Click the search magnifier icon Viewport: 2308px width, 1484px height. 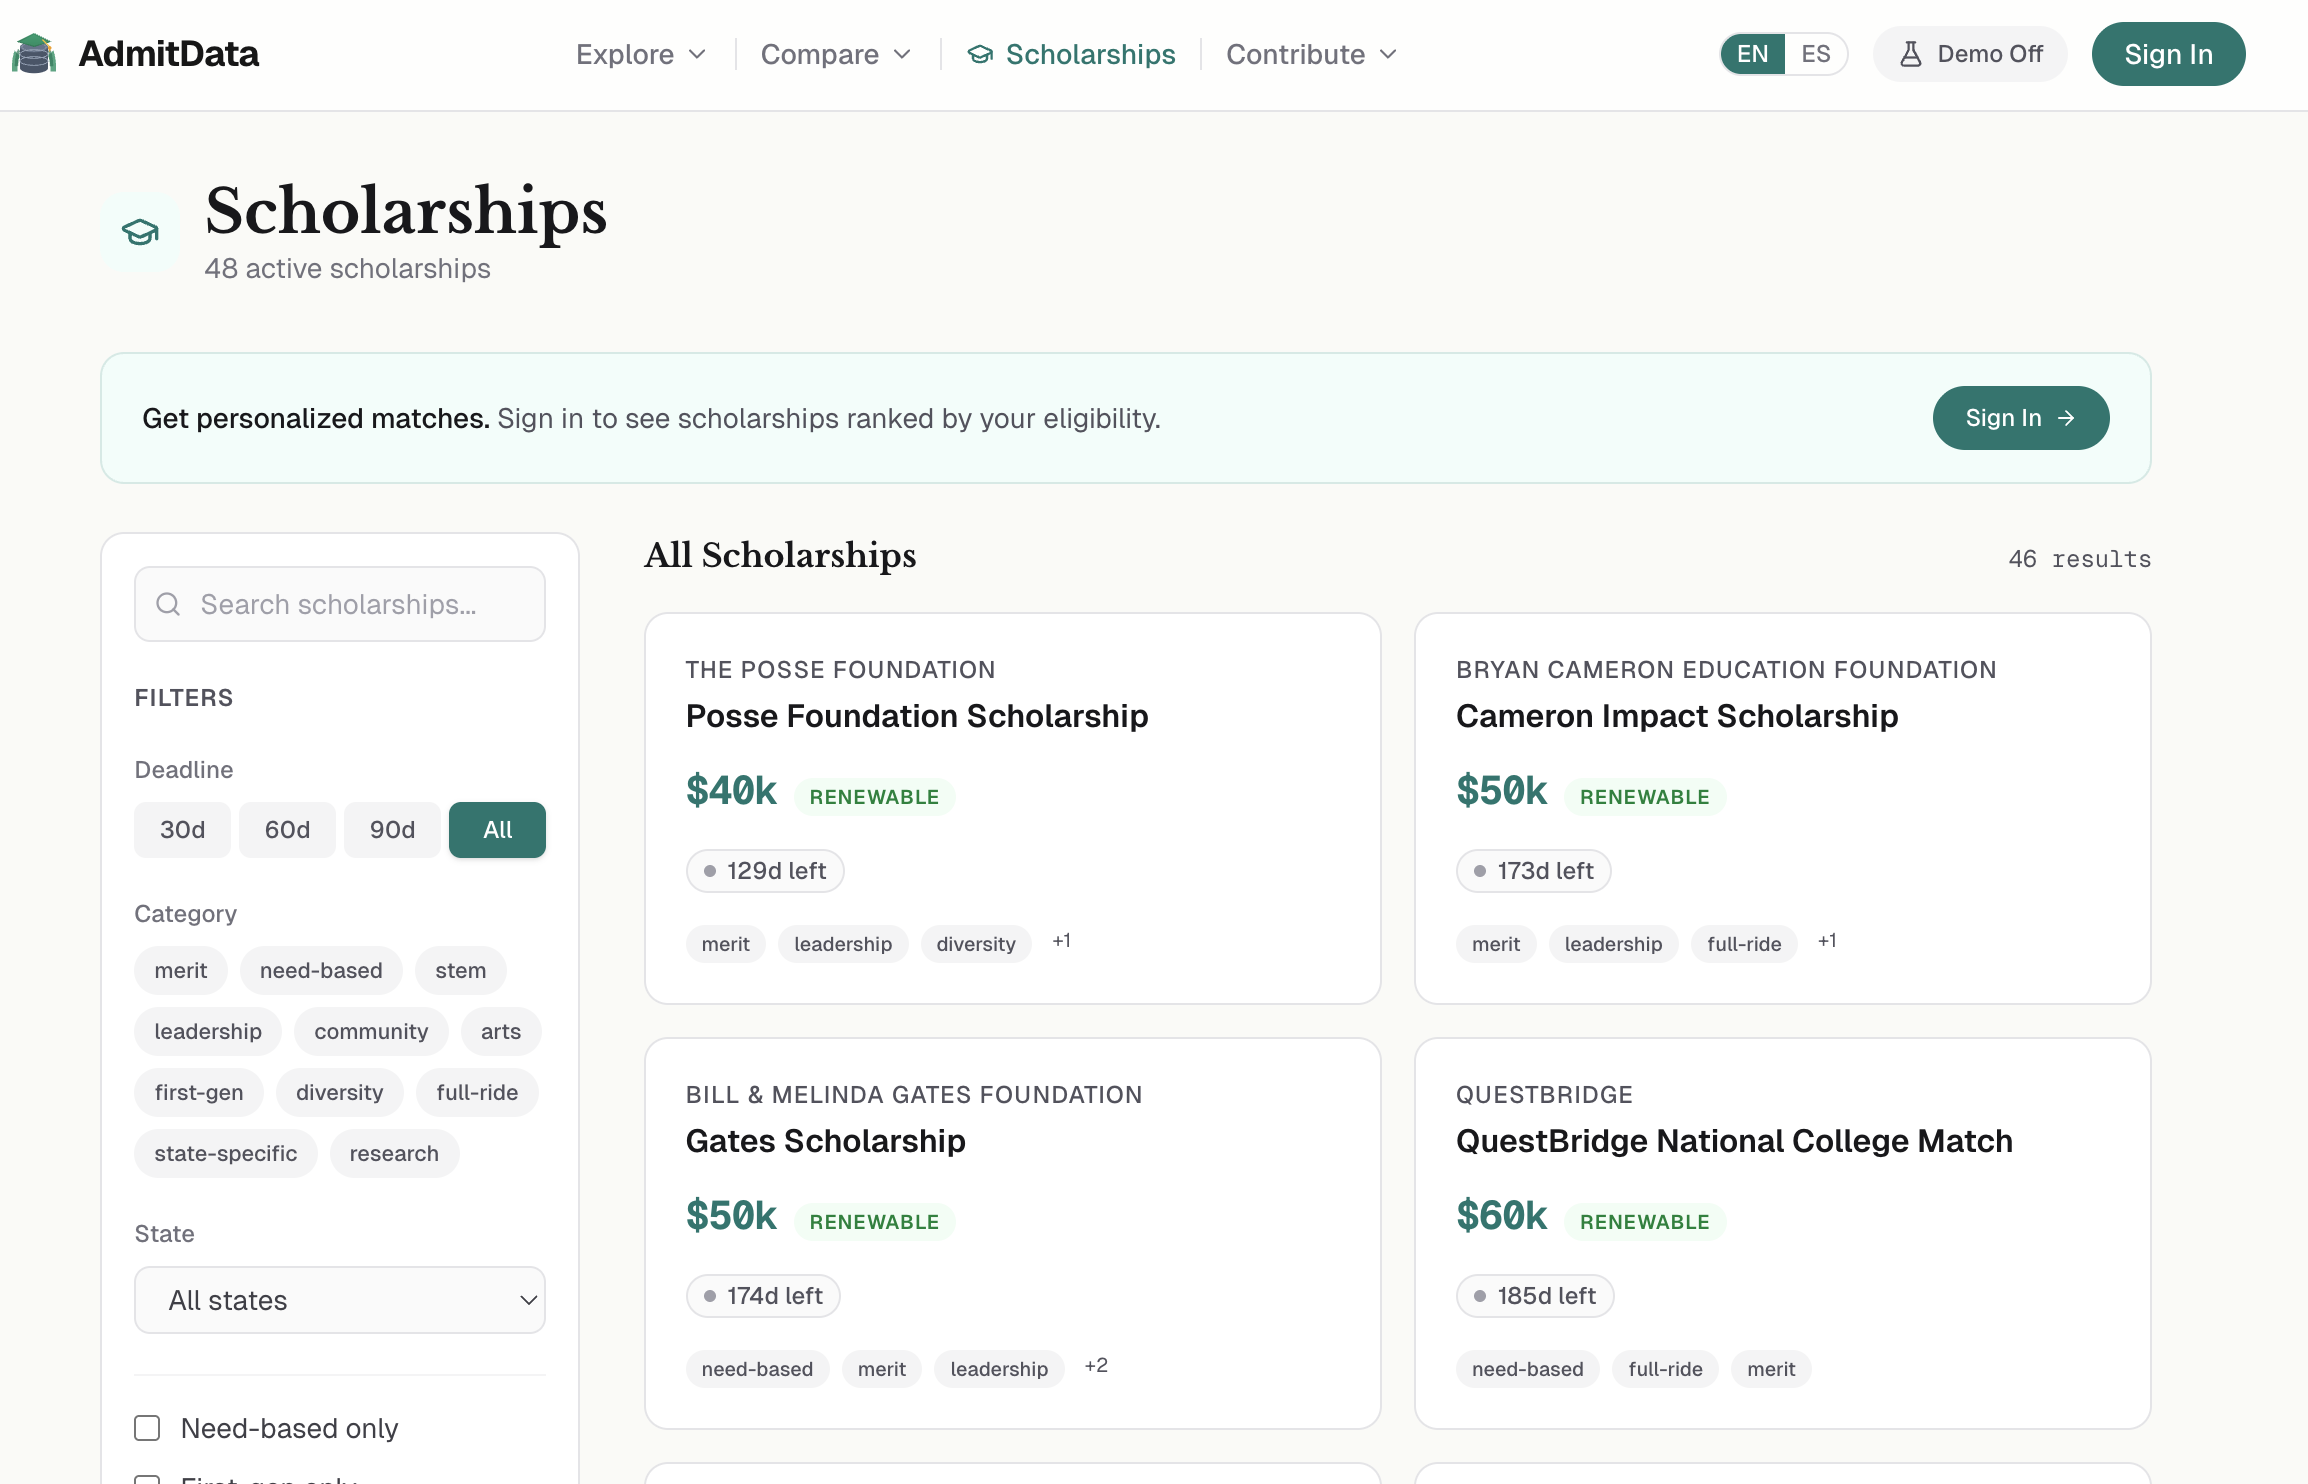pyautogui.click(x=168, y=604)
